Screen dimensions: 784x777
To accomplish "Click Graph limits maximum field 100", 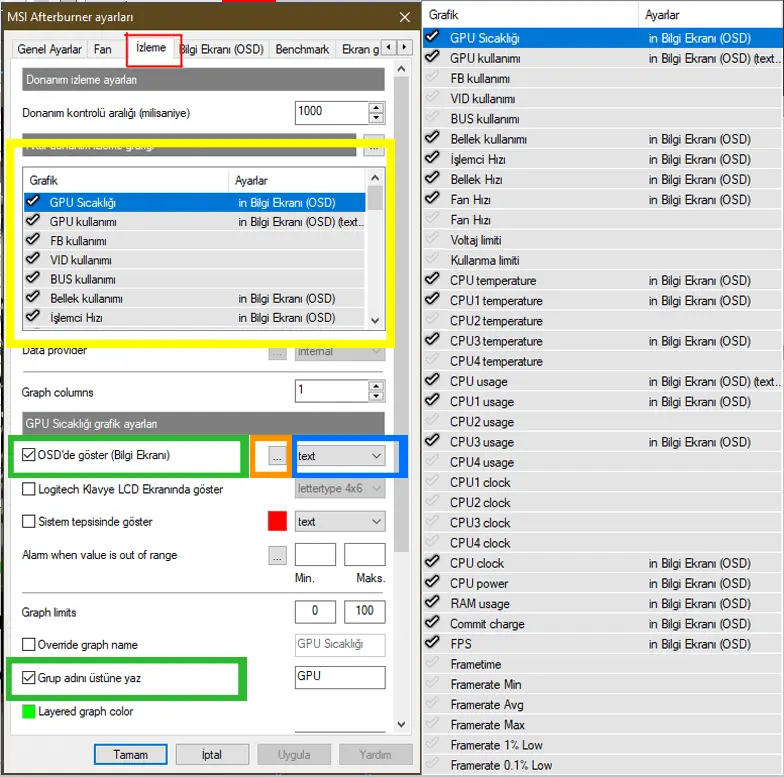I will click(x=364, y=612).
